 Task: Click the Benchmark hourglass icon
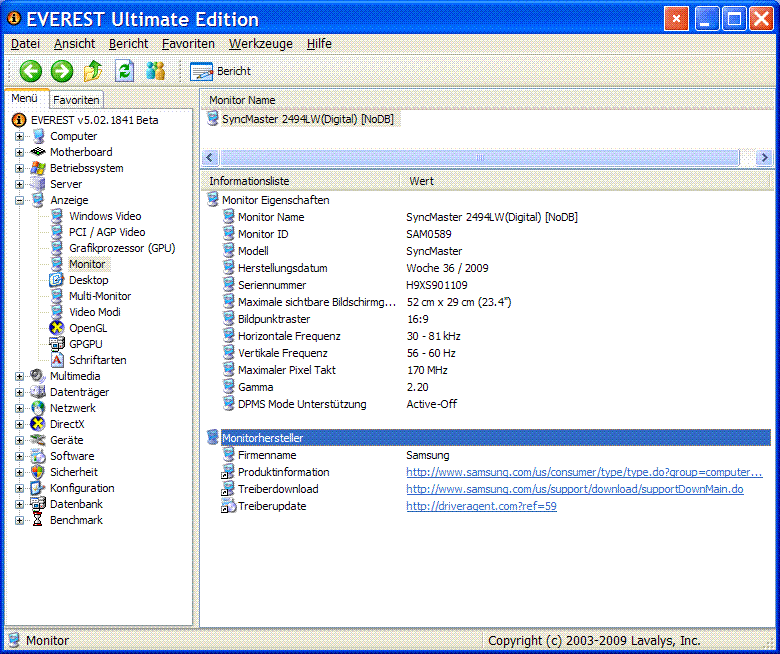click(38, 520)
